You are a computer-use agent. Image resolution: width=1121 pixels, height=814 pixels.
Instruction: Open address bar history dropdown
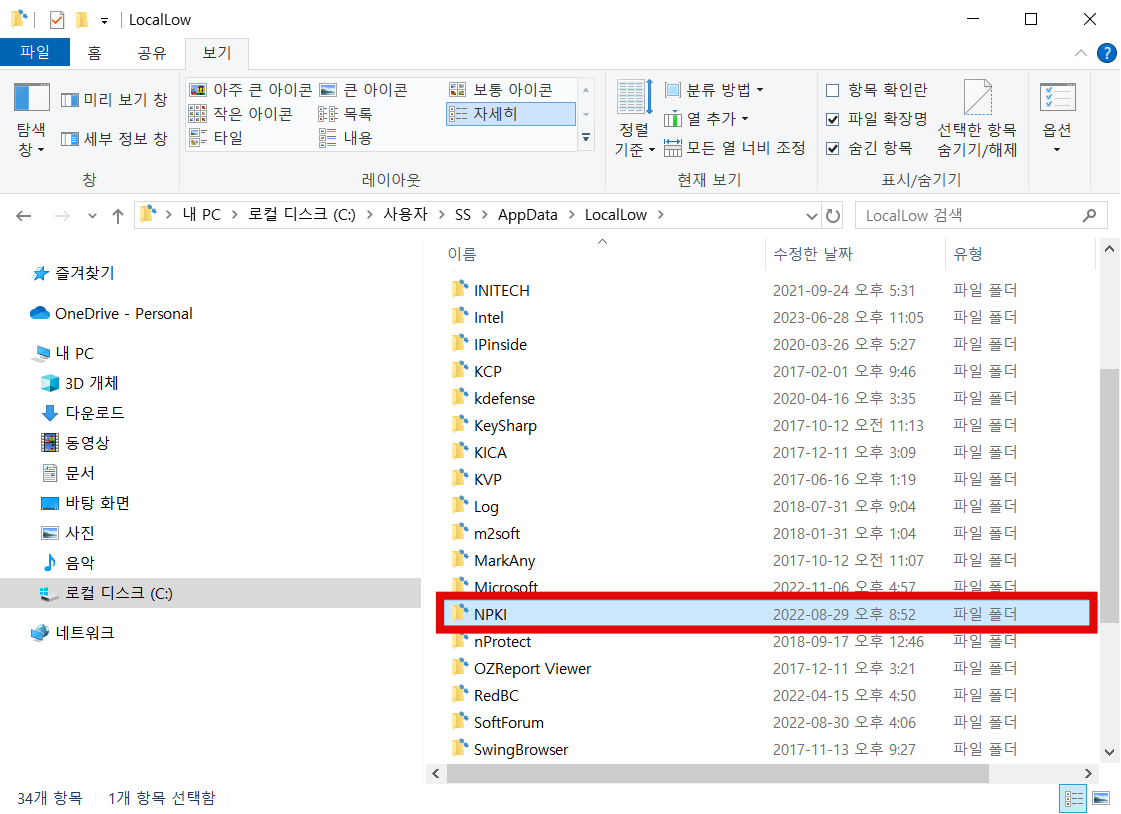[811, 215]
